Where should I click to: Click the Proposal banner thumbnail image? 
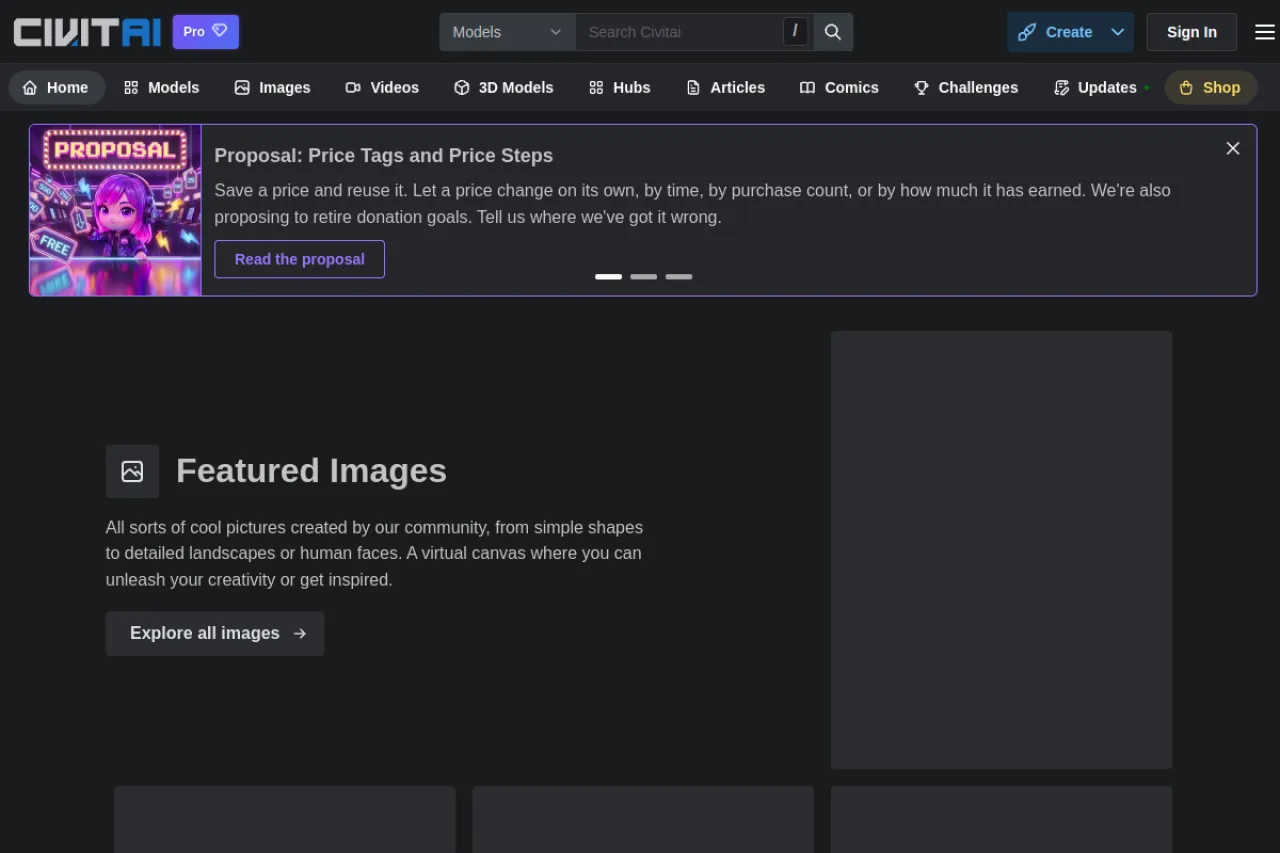point(116,210)
